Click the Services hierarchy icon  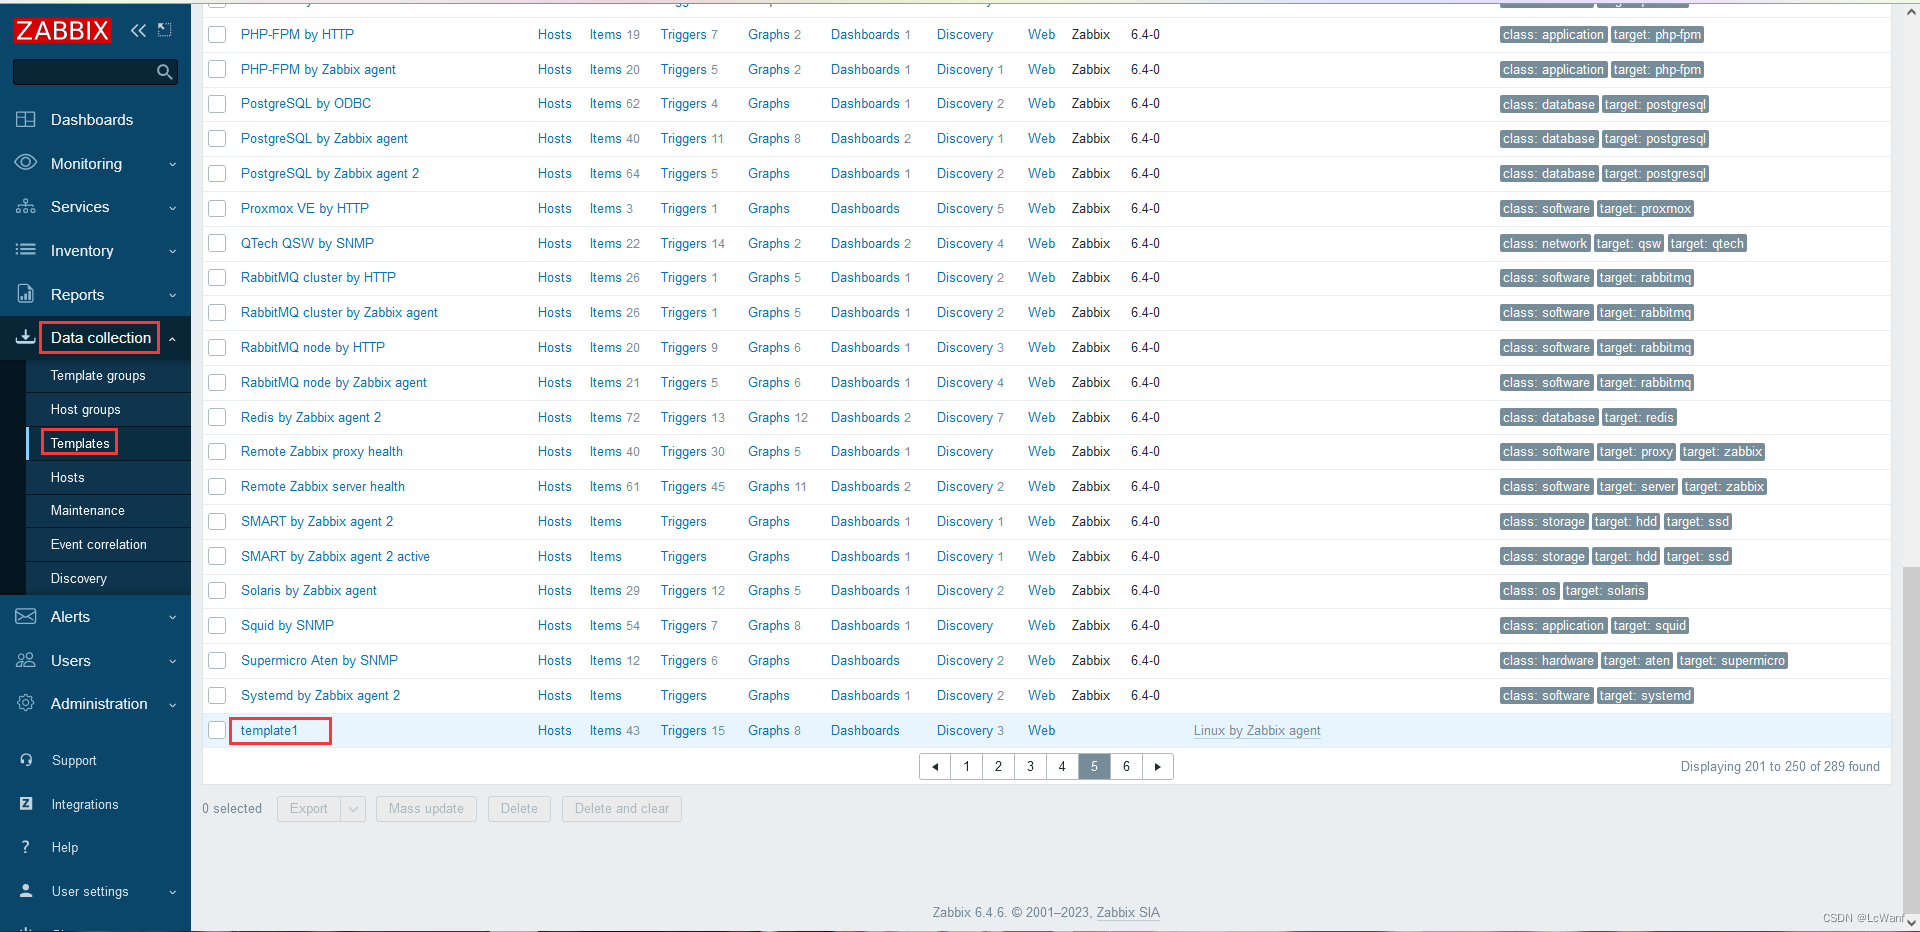(x=26, y=207)
